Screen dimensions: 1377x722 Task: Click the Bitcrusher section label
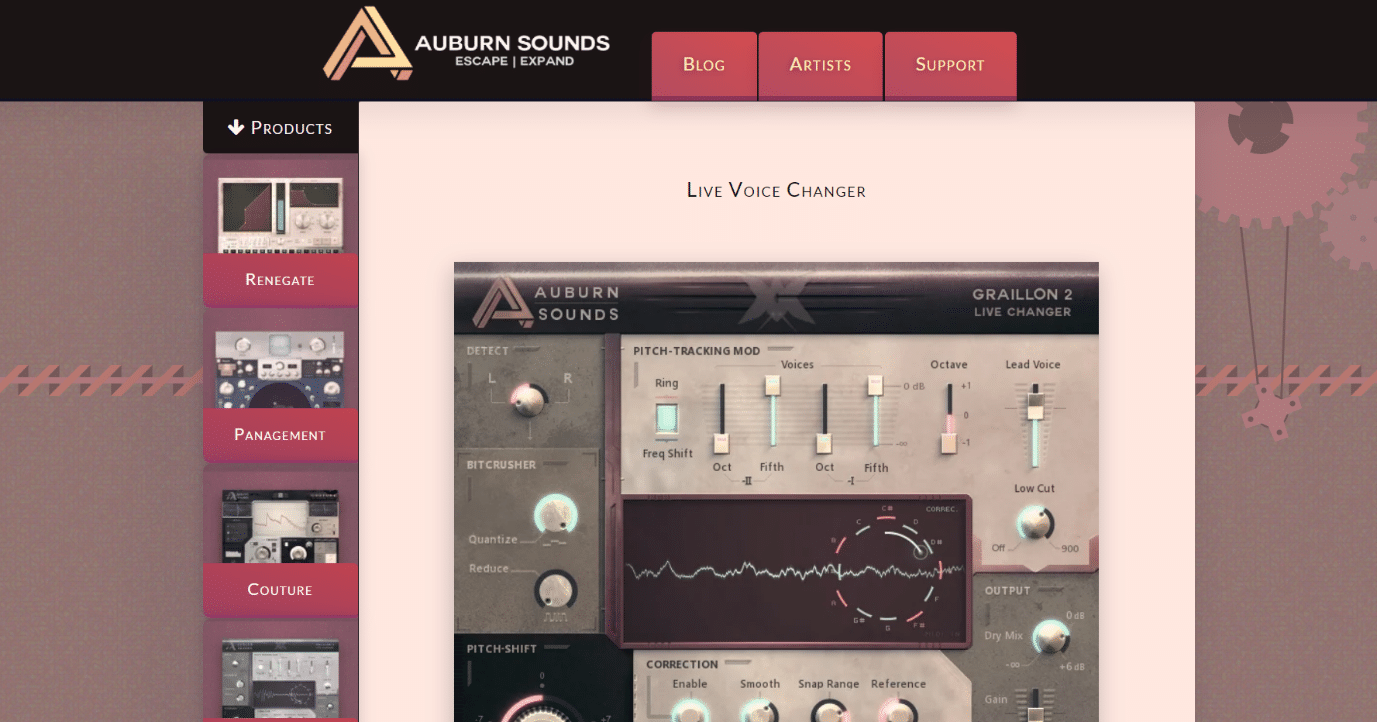click(x=501, y=464)
